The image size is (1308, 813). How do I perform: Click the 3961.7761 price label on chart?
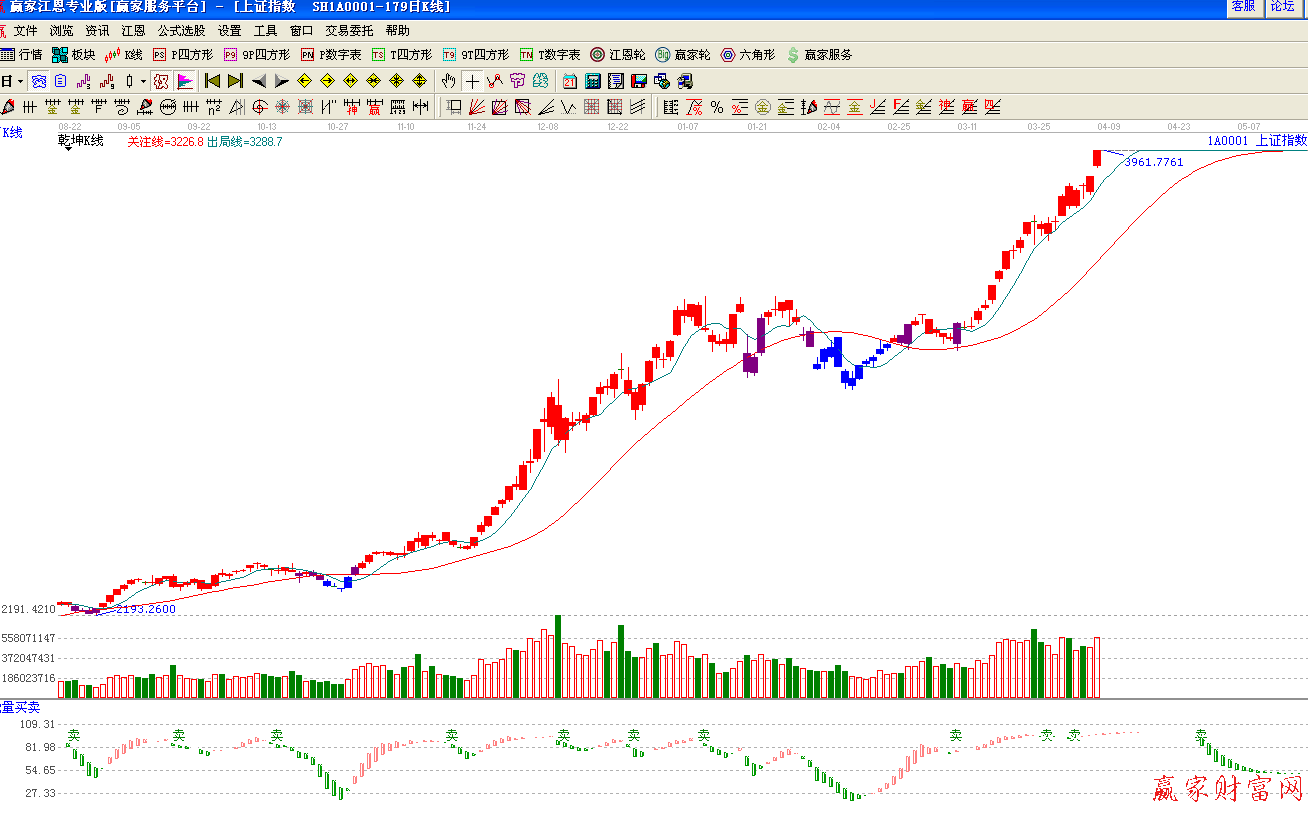pos(1153,162)
